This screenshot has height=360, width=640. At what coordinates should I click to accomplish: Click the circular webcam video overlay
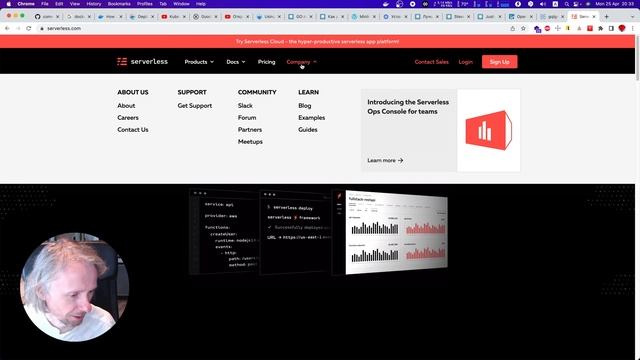click(74, 287)
